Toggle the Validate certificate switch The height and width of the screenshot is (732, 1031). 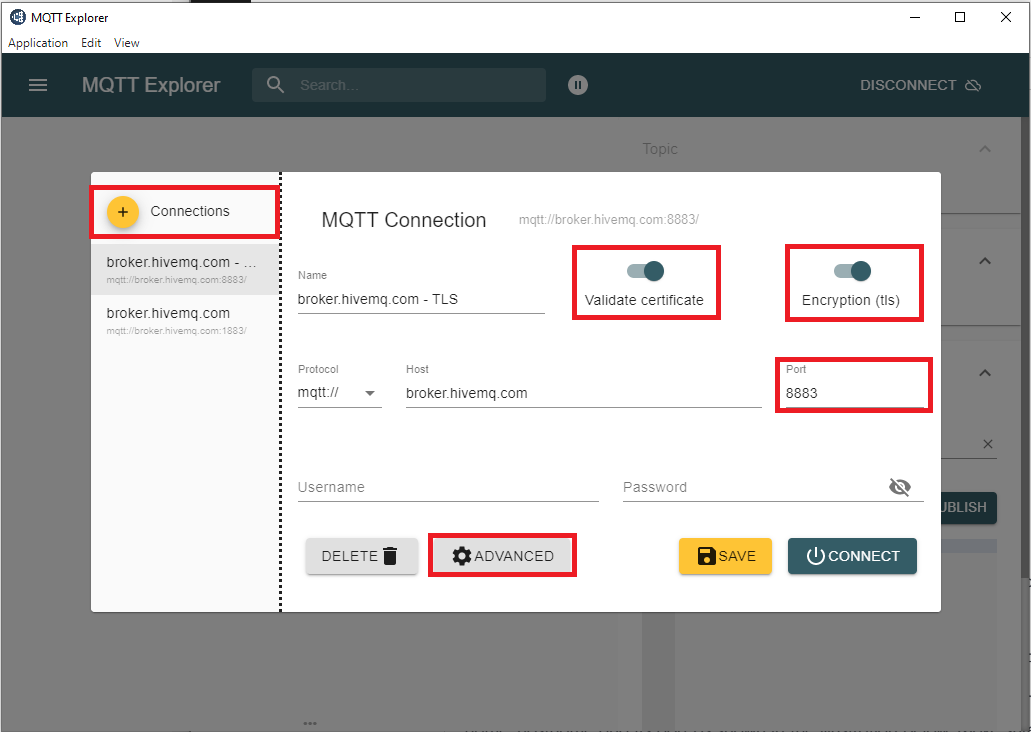[646, 271]
